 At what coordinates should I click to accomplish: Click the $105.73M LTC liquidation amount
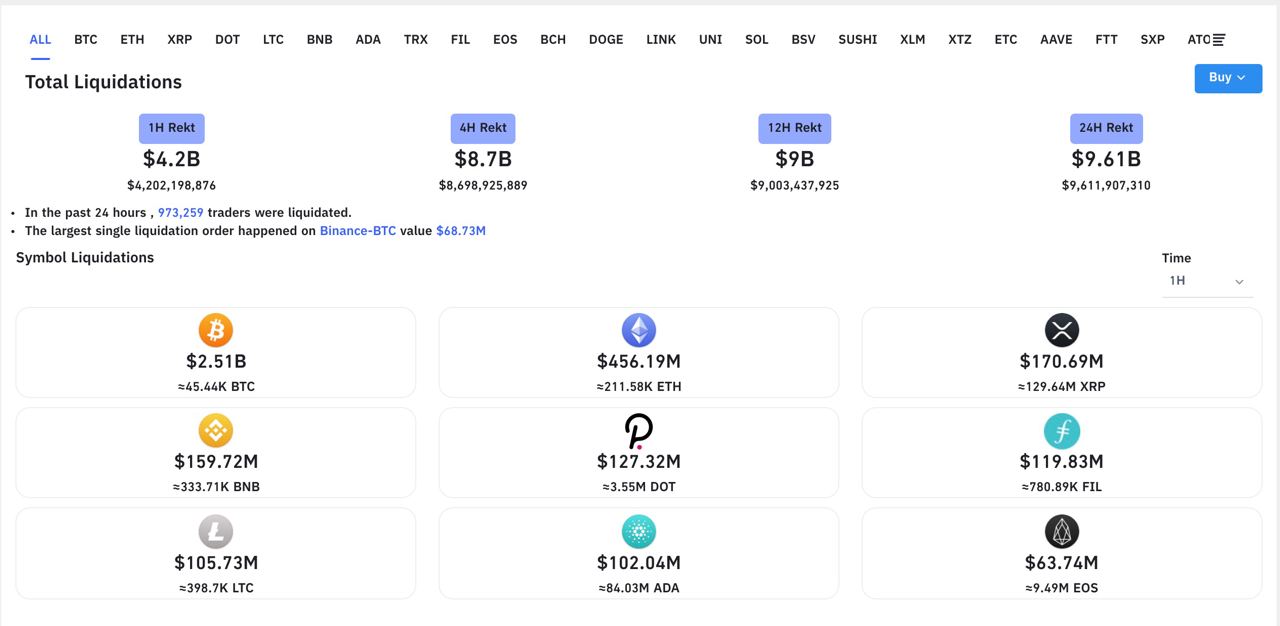coord(216,563)
